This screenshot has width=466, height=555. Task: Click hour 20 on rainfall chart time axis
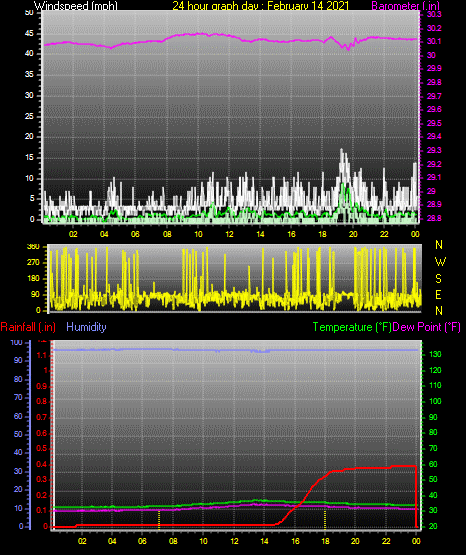point(355,541)
